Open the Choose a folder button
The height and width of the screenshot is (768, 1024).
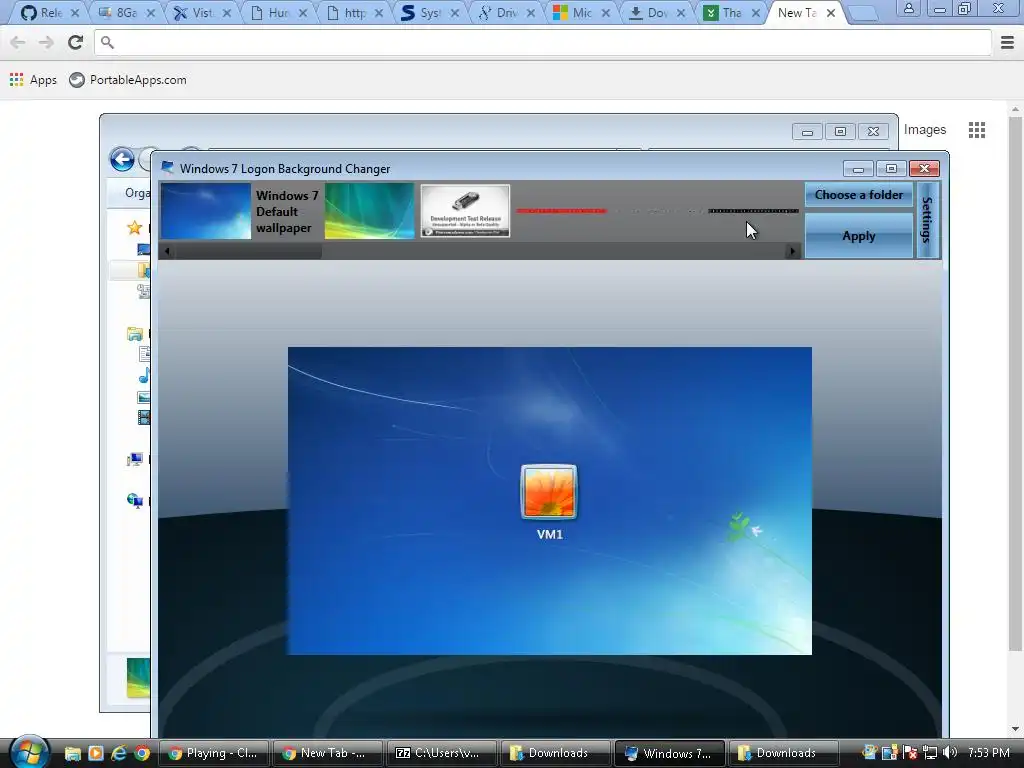click(858, 195)
